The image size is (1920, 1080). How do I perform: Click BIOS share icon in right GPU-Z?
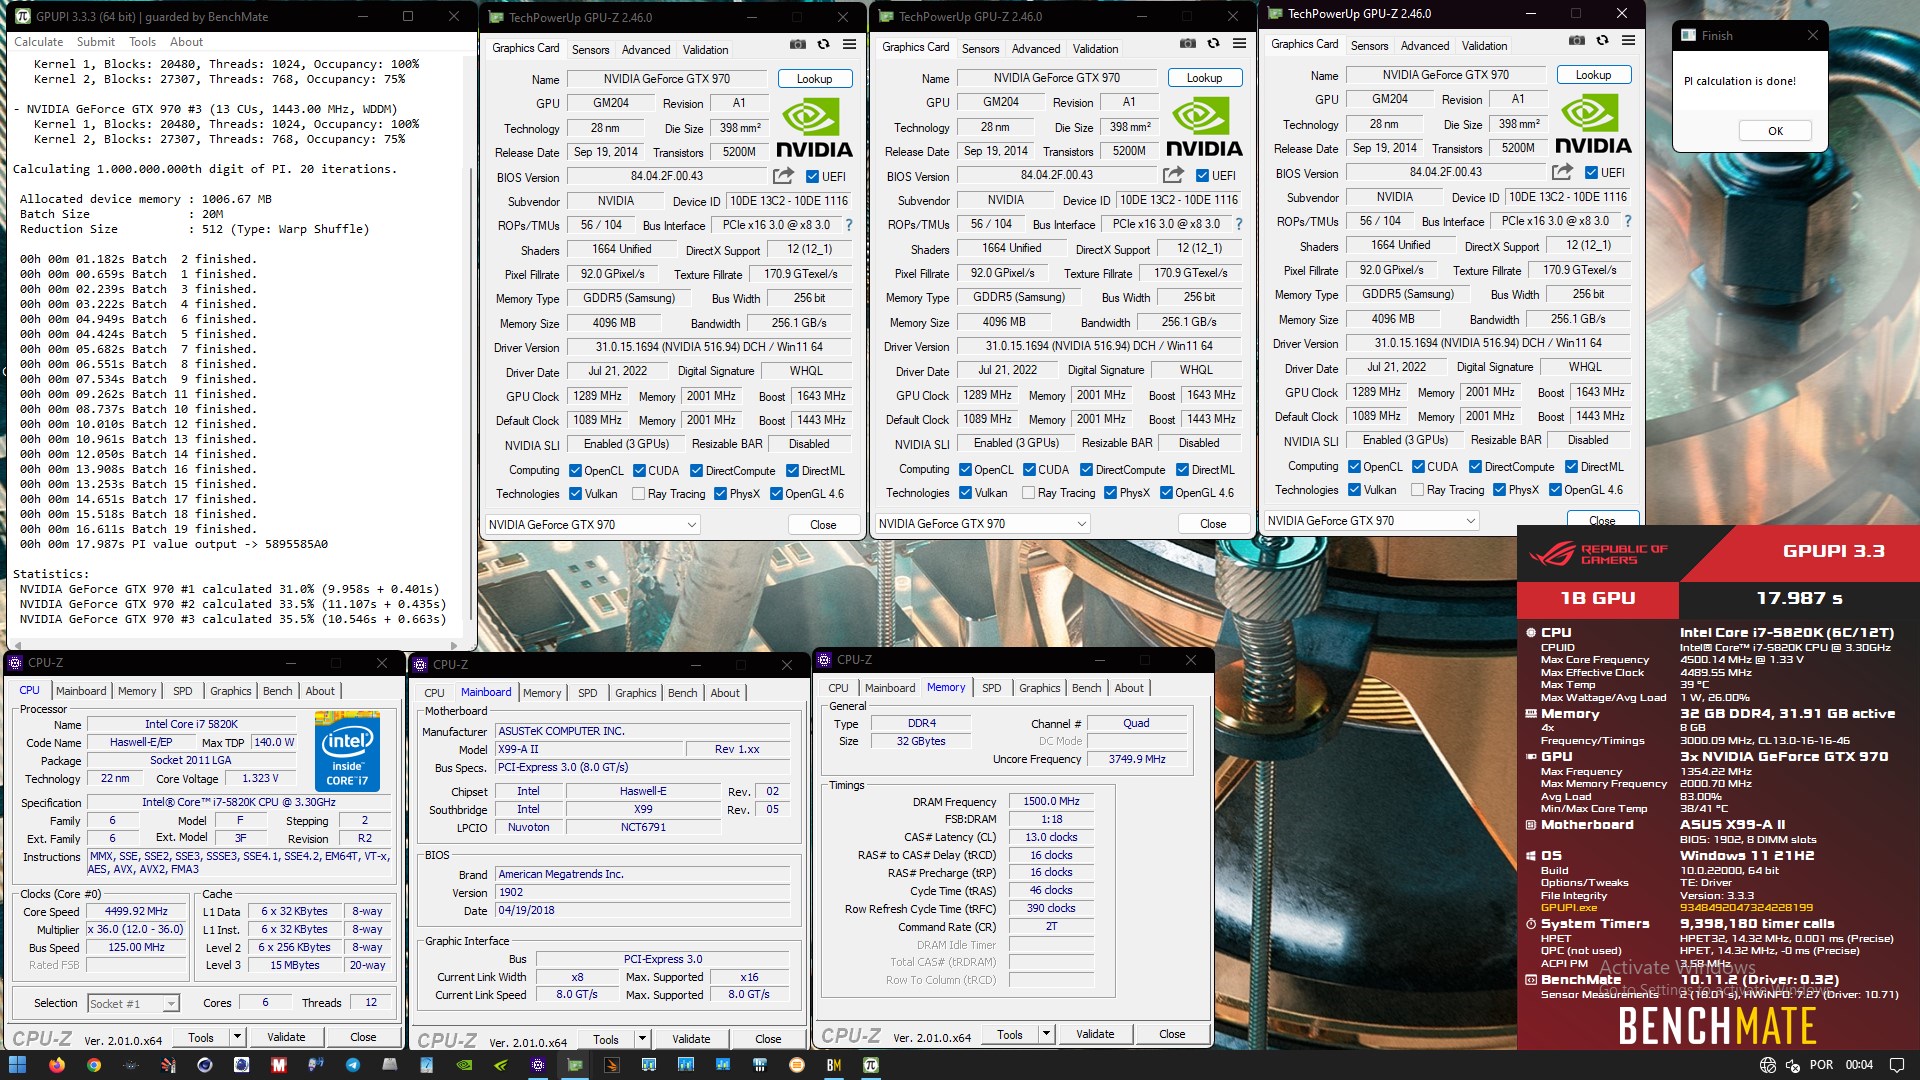[x=1562, y=172]
